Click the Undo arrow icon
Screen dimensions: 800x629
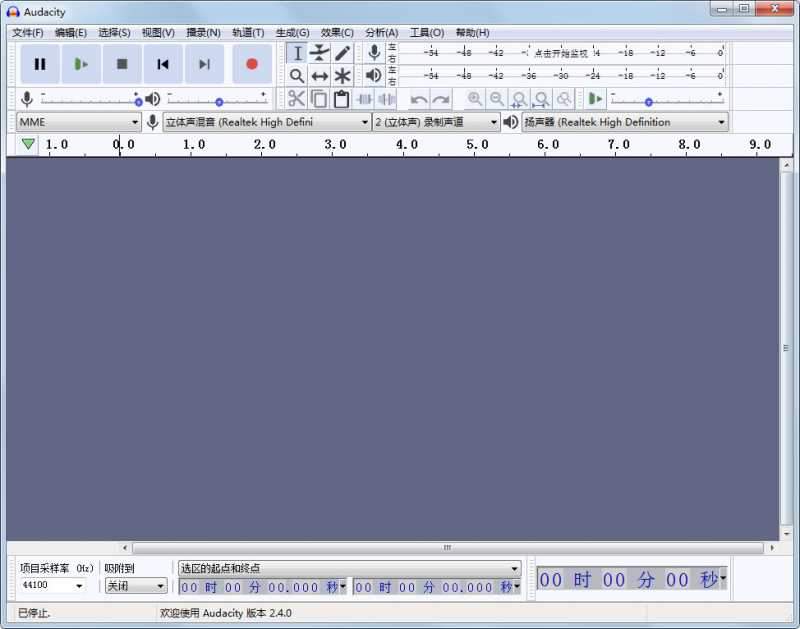tap(417, 98)
